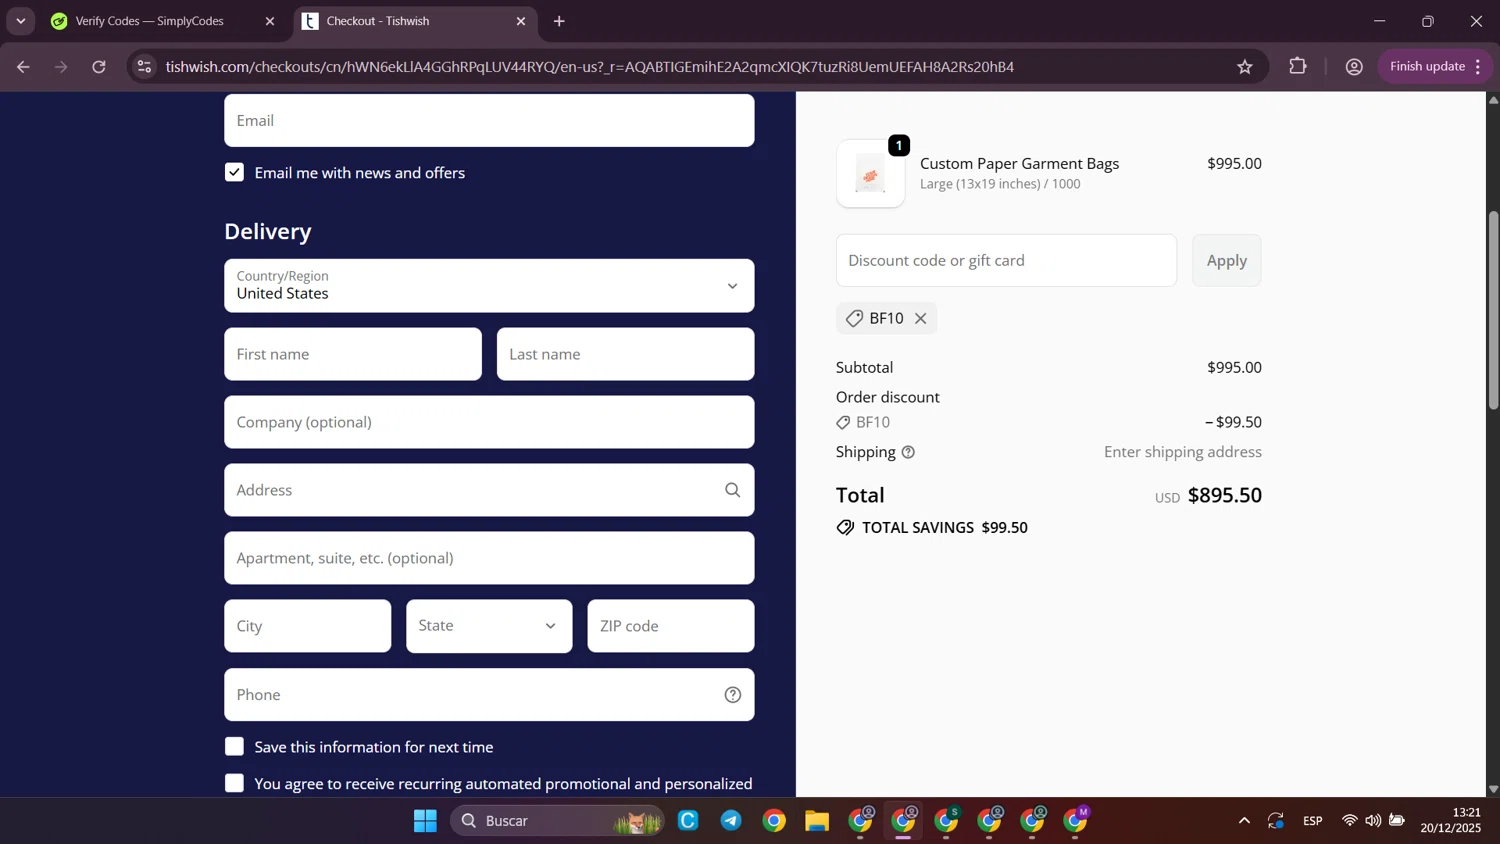Click the page vertical scrollbar thumb
Image resolution: width=1500 pixels, height=844 pixels.
click(1493, 310)
